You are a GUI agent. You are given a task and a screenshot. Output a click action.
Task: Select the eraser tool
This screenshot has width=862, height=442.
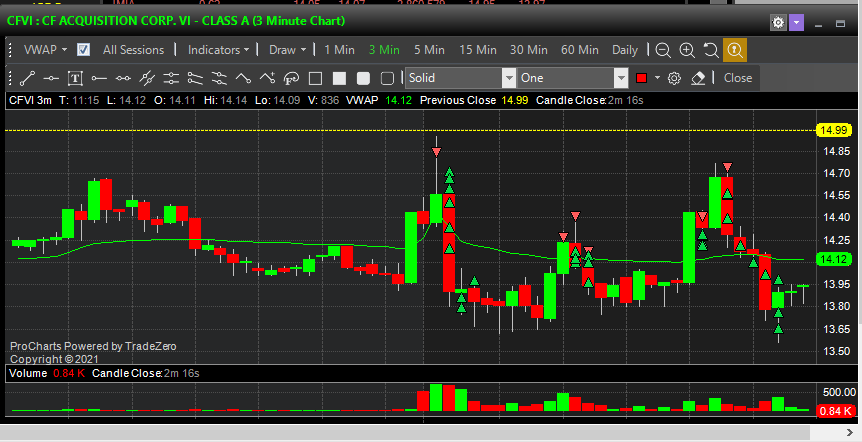[x=698, y=78]
